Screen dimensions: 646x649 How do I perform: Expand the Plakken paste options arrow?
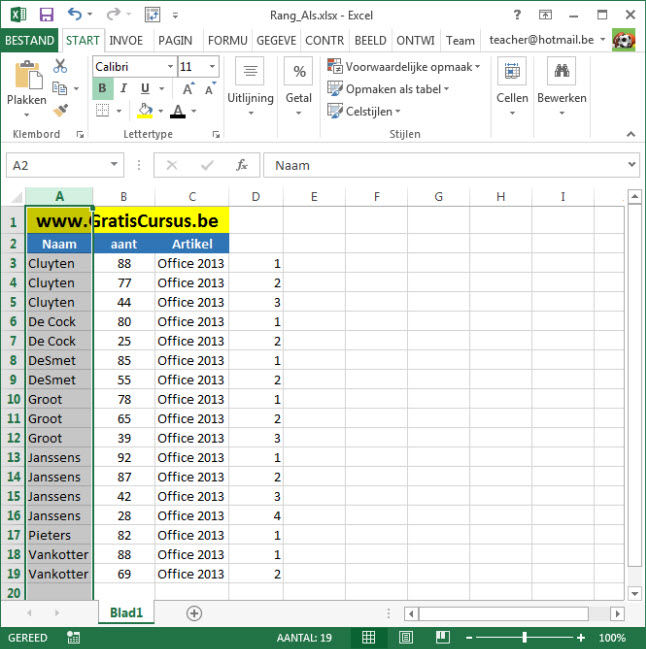(x=26, y=114)
